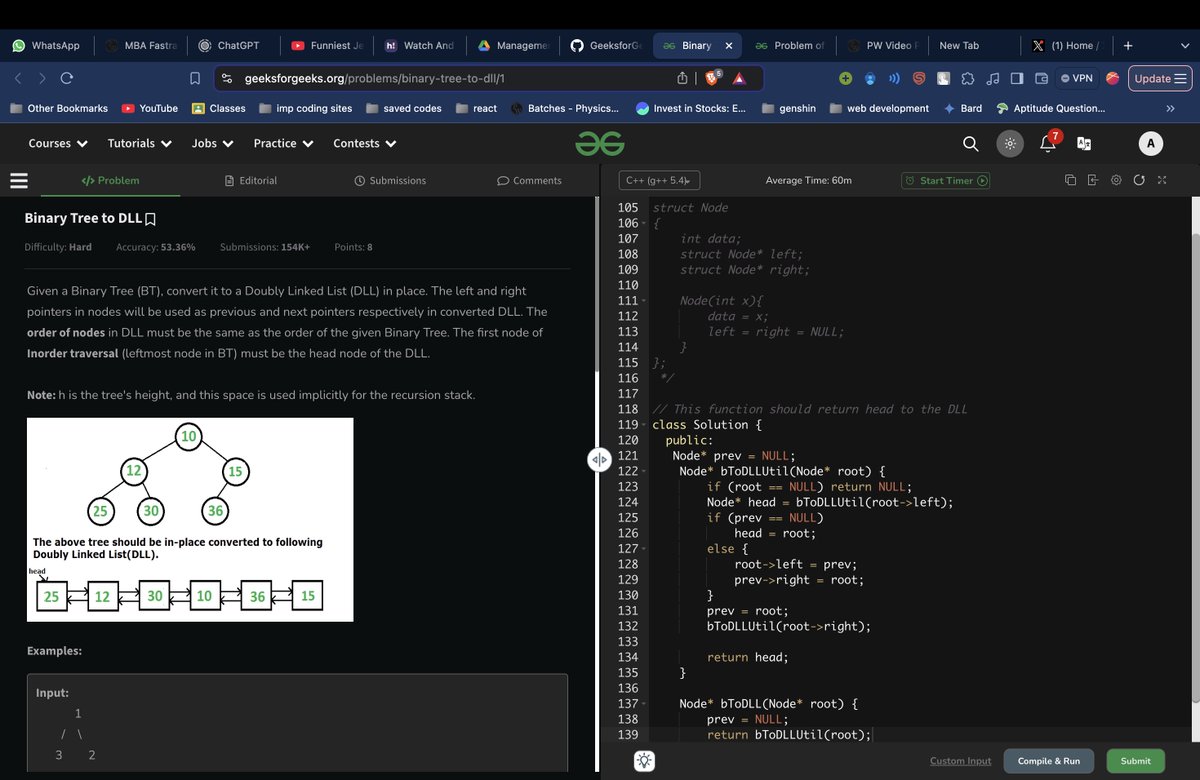Open the profile avatar 'A'
1200x780 pixels.
pos(1151,144)
